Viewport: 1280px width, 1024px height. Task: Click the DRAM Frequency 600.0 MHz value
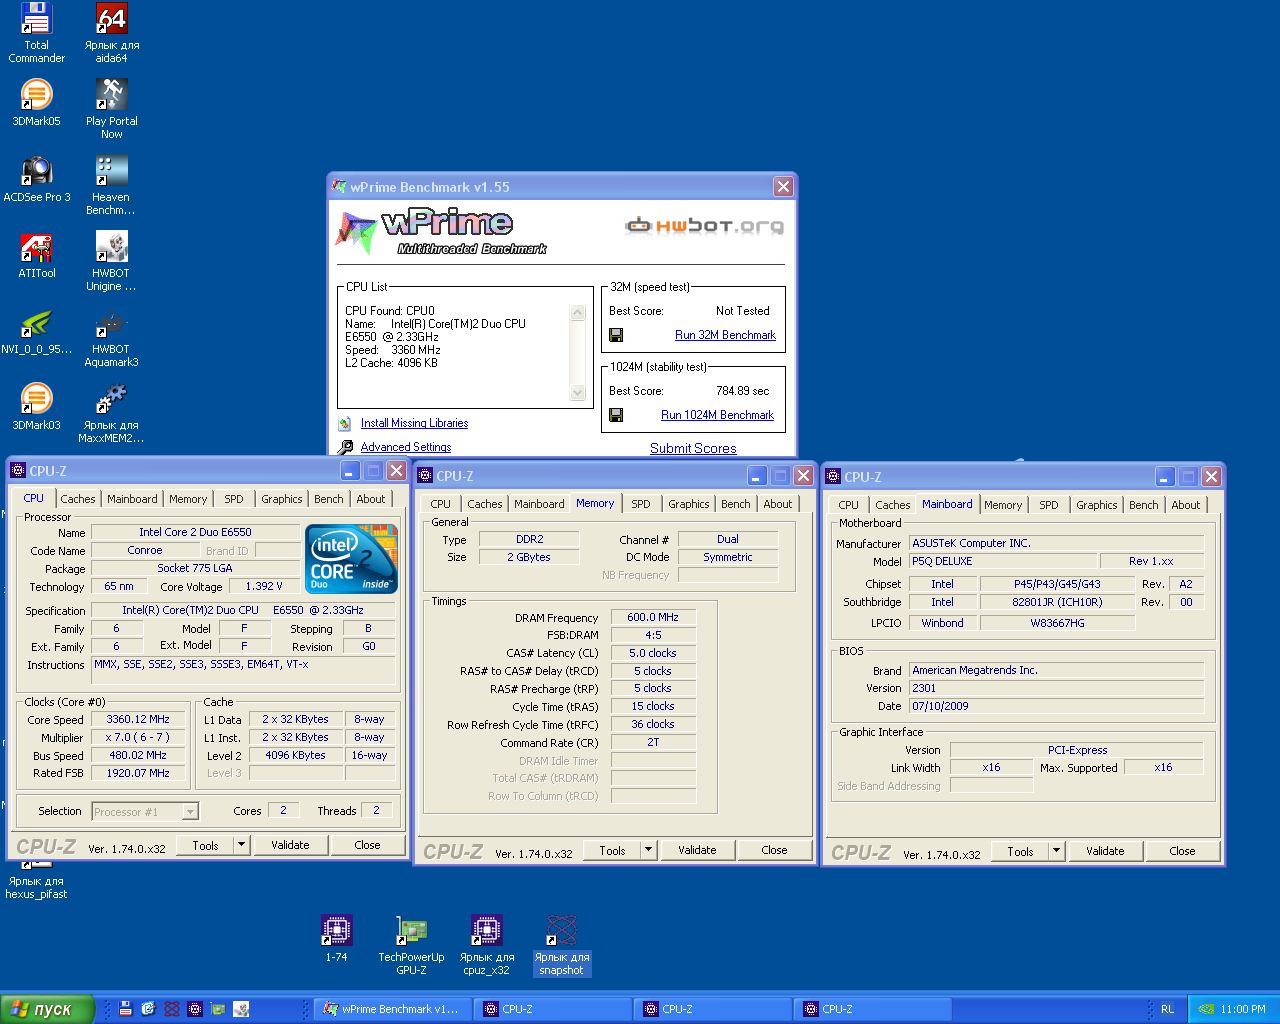[x=652, y=617]
